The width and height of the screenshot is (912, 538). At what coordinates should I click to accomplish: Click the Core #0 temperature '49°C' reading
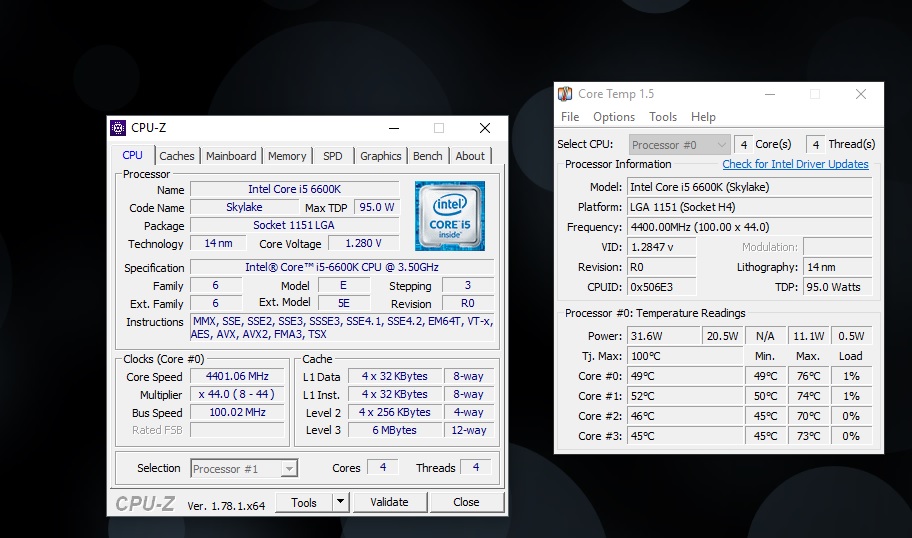(x=685, y=376)
